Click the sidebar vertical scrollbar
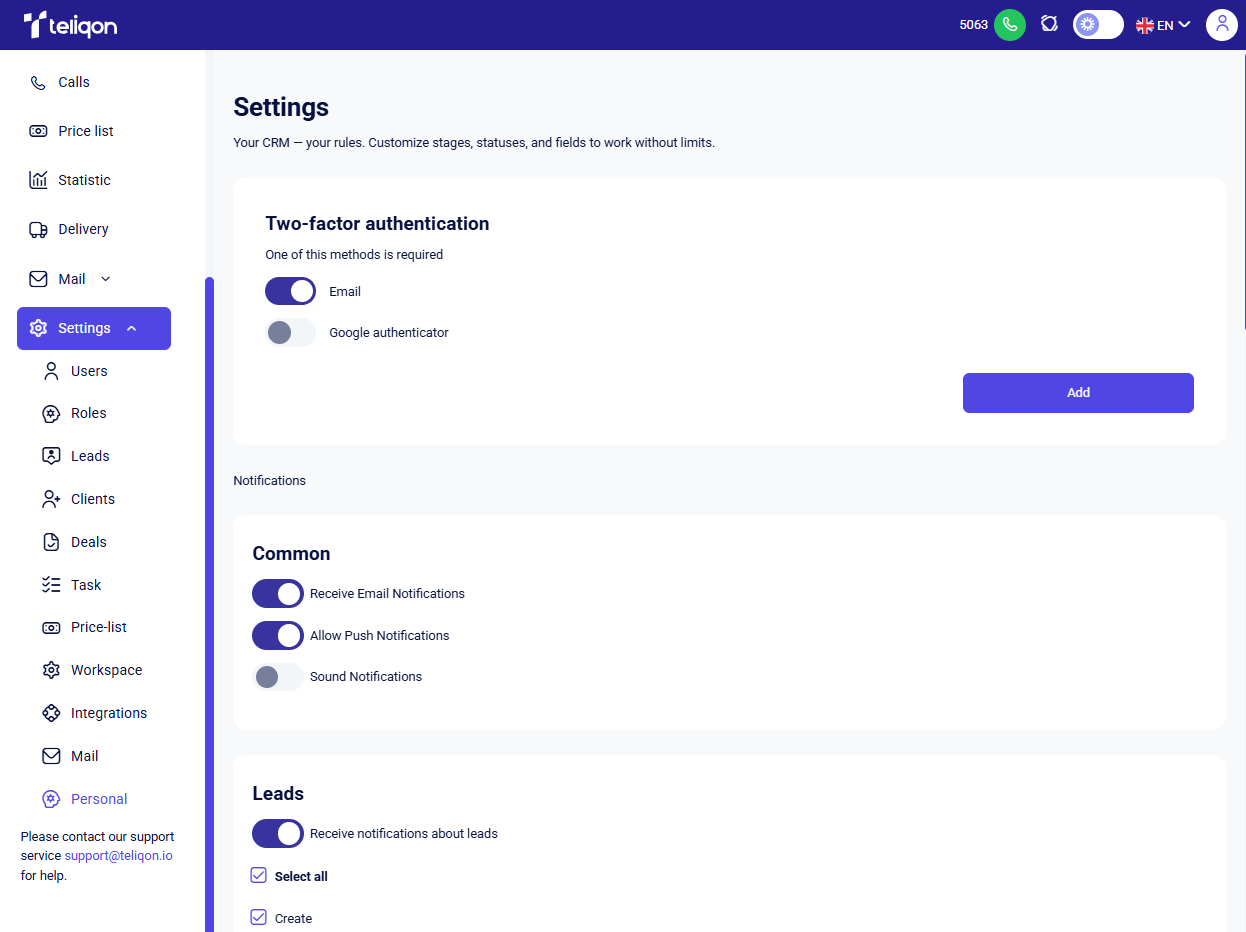 [209, 600]
